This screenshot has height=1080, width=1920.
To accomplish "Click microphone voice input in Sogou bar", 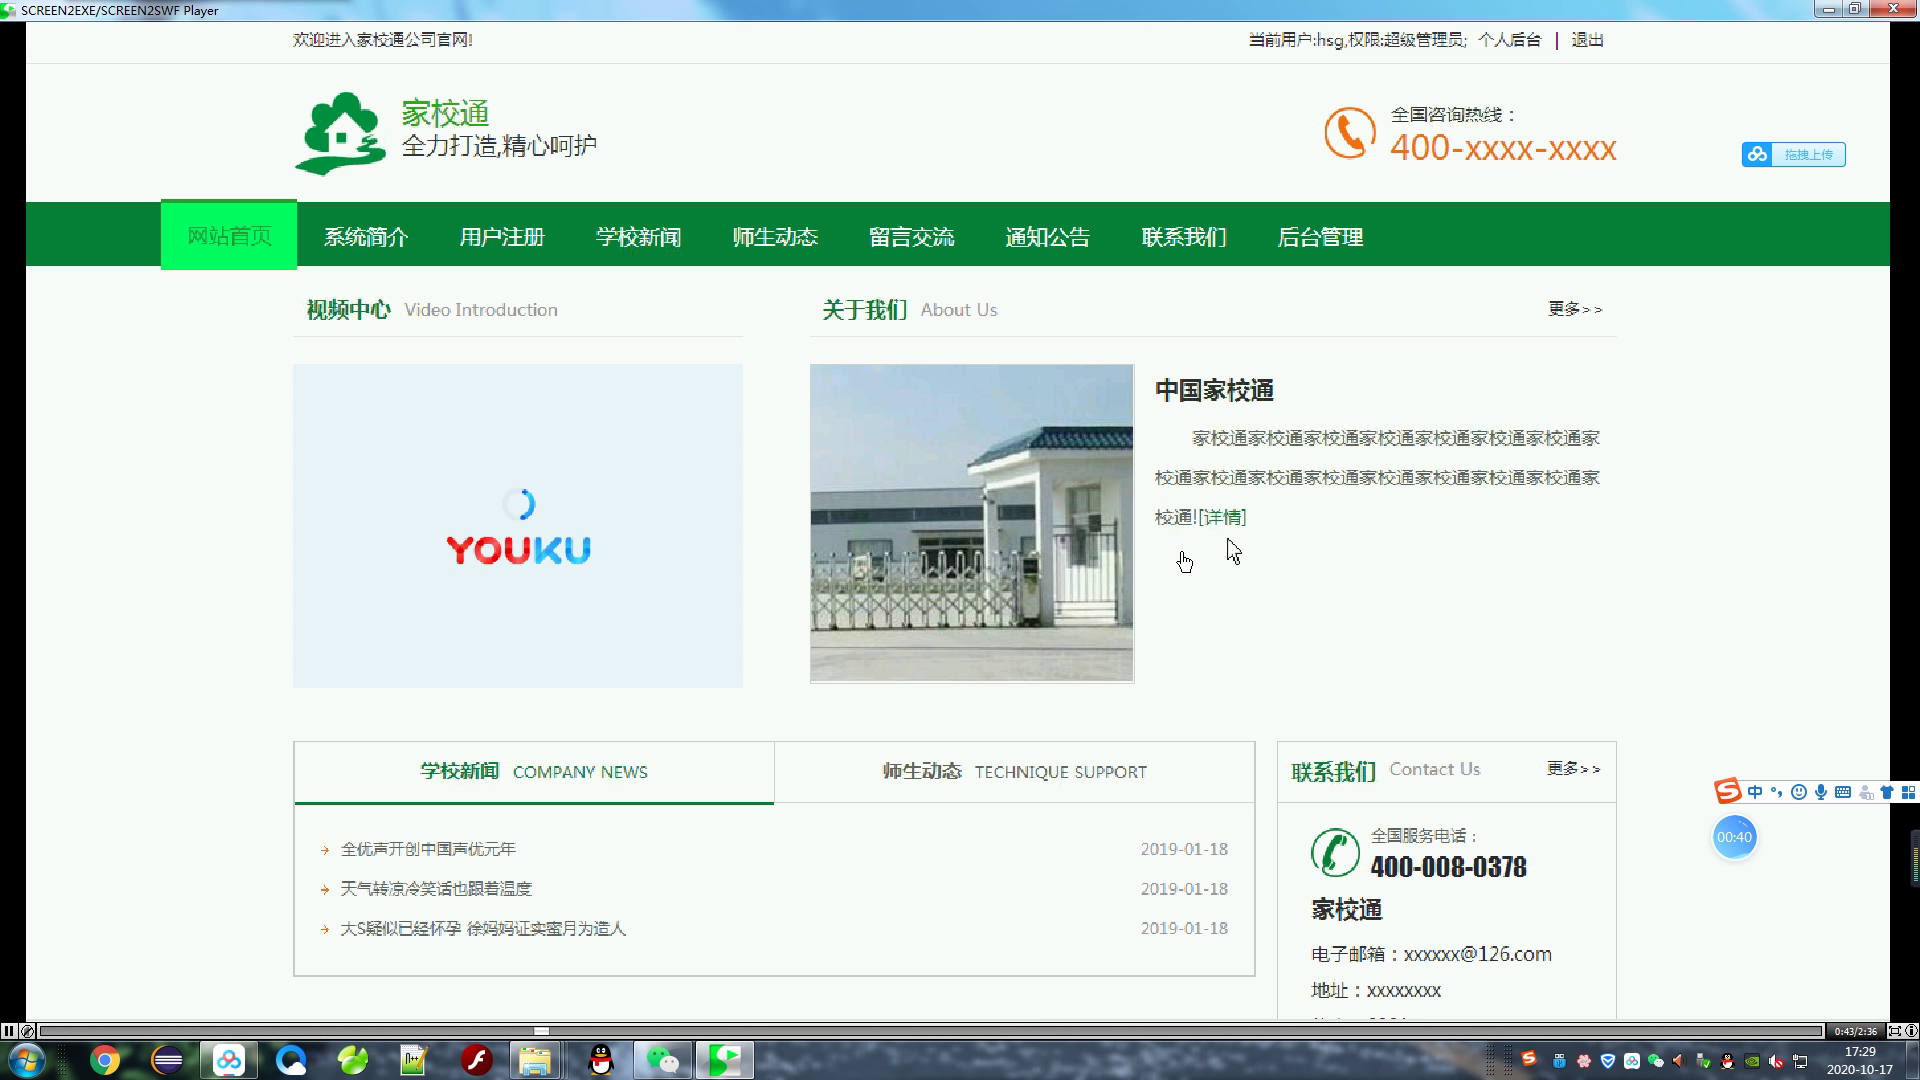I will tap(1821, 792).
